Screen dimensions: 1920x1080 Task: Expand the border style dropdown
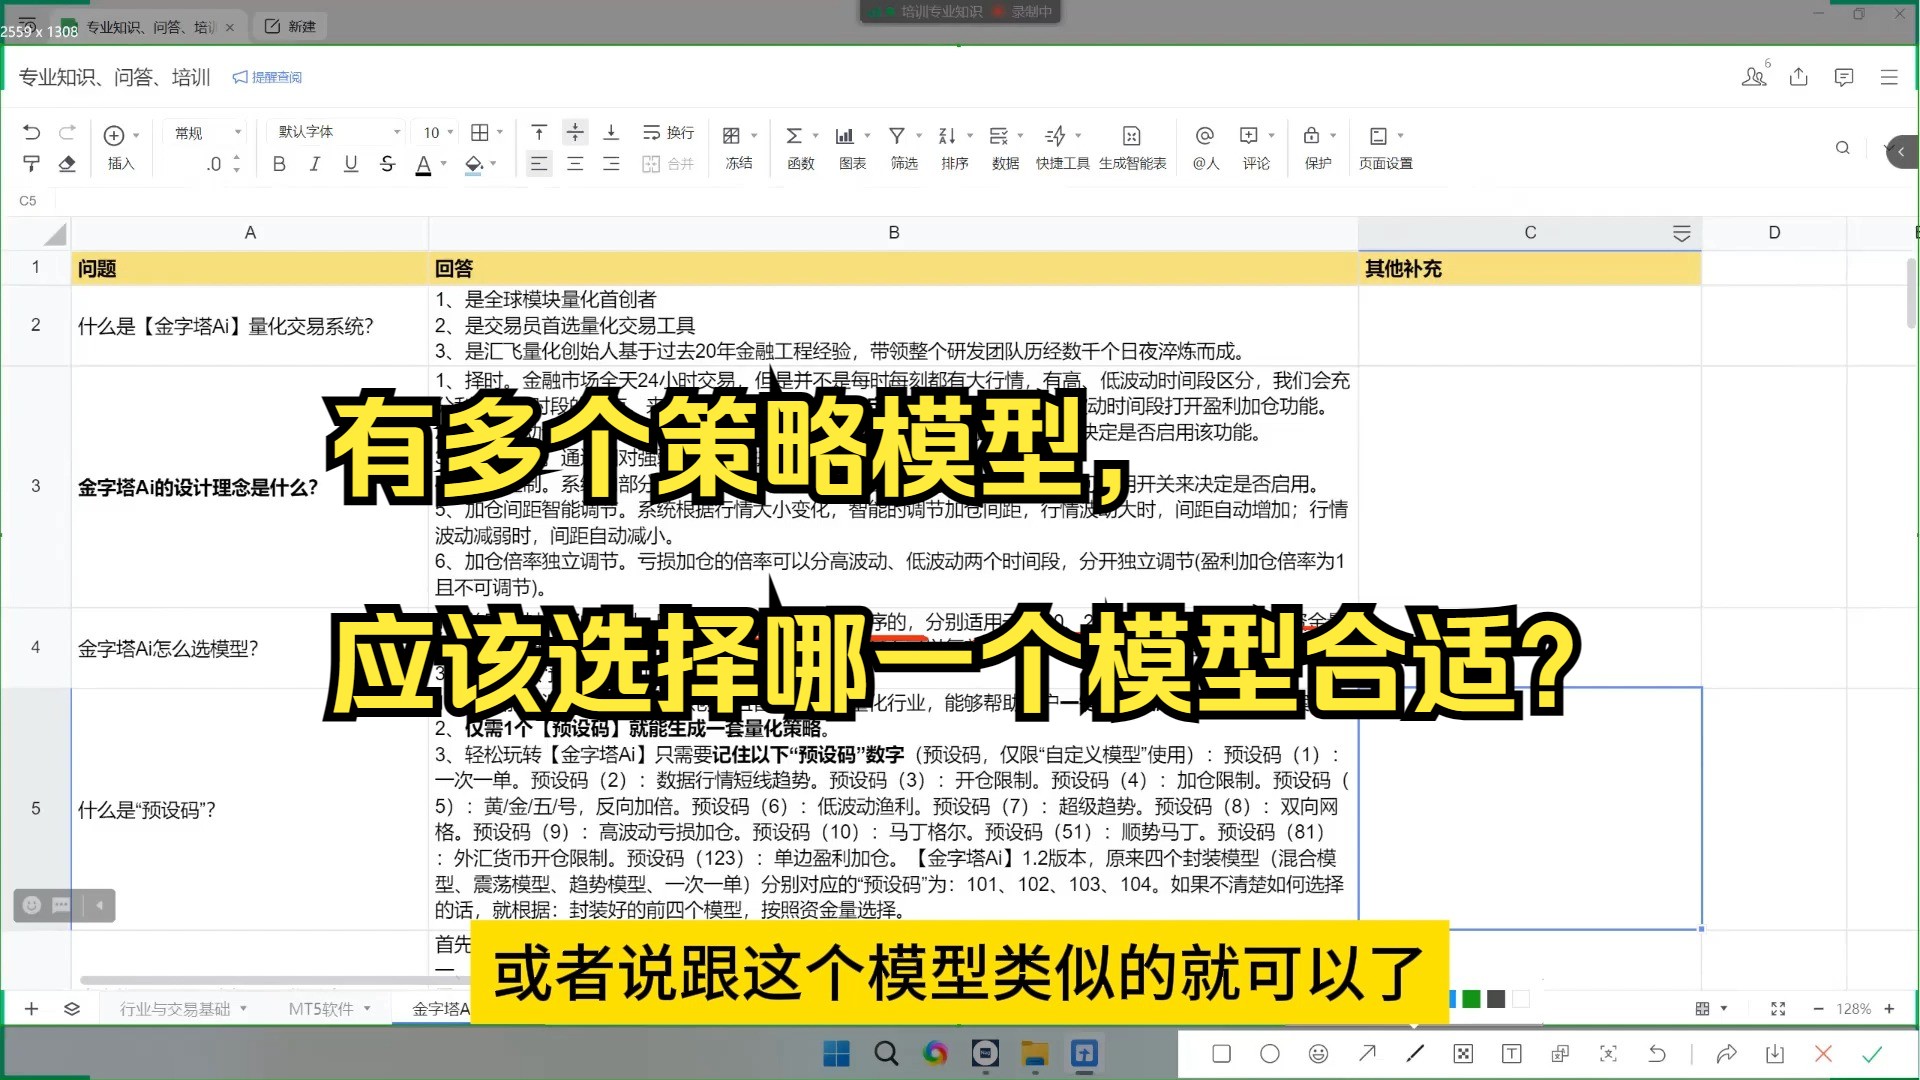click(x=498, y=132)
